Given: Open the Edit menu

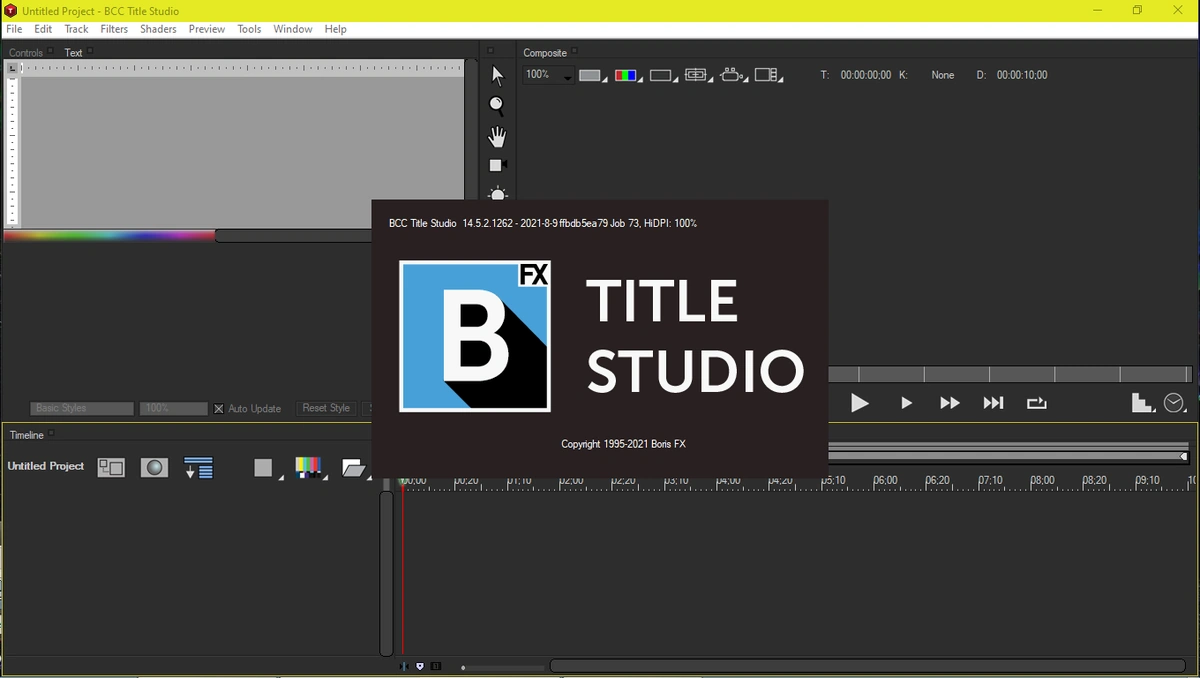Looking at the screenshot, I should tap(43, 29).
